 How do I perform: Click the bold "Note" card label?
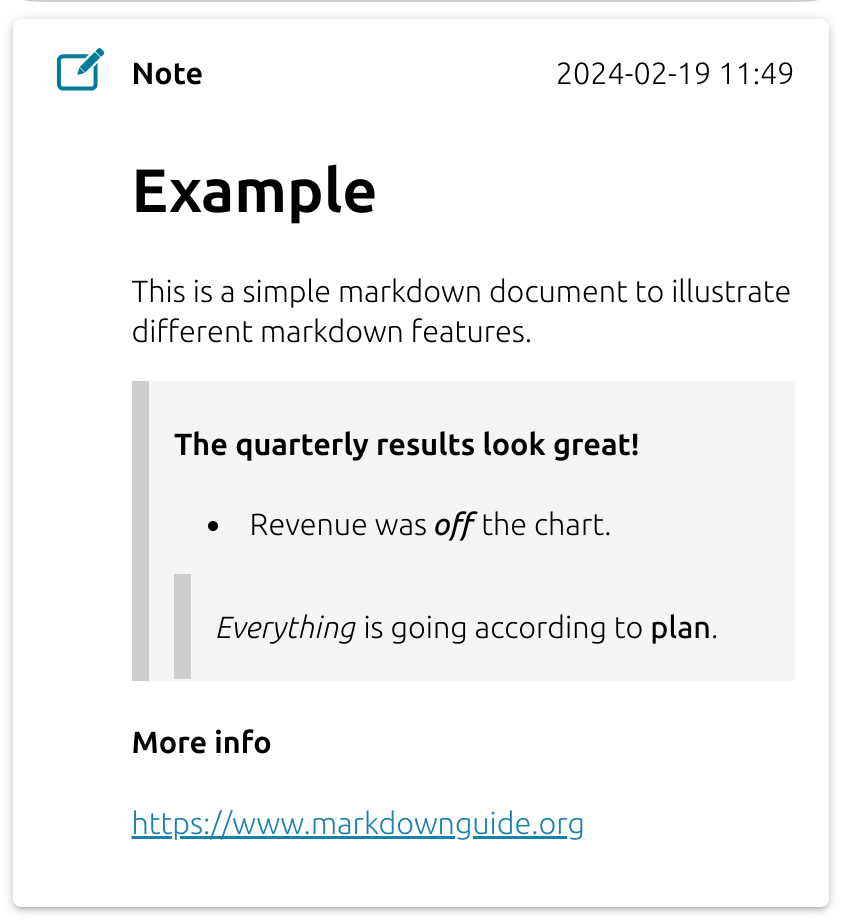click(167, 74)
